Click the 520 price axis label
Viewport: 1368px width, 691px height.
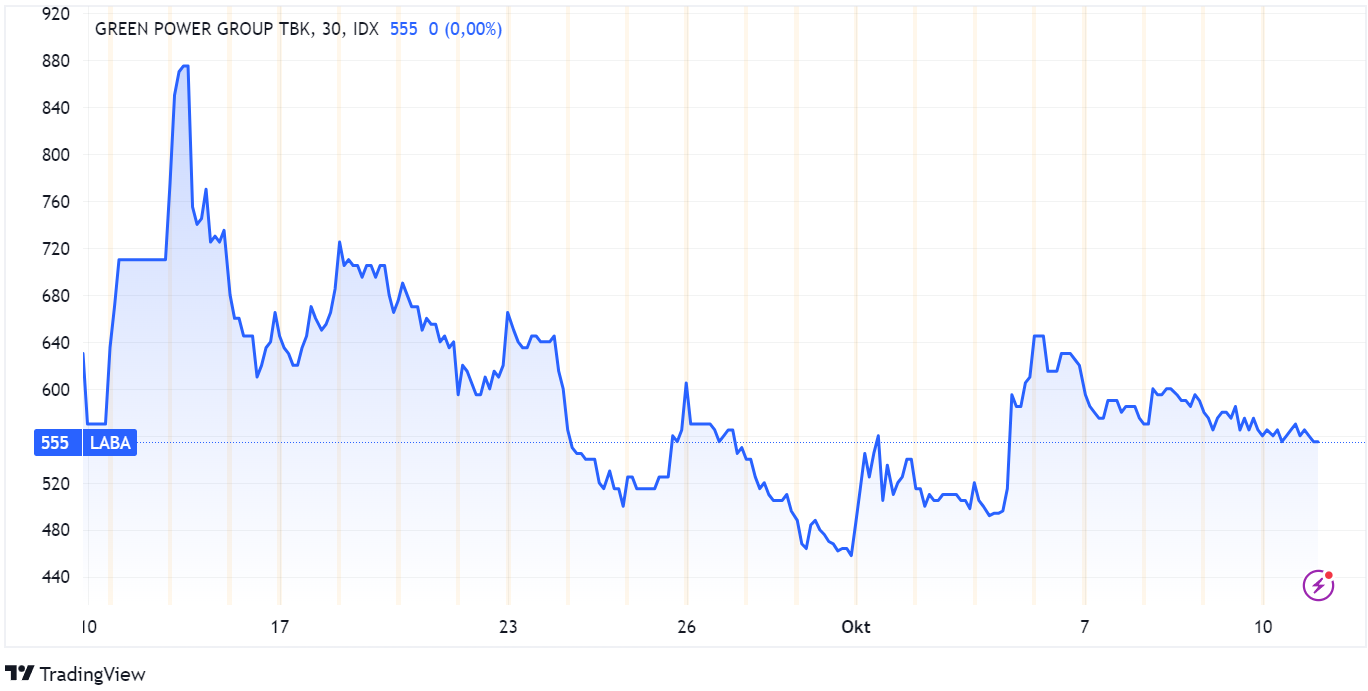click(55, 484)
